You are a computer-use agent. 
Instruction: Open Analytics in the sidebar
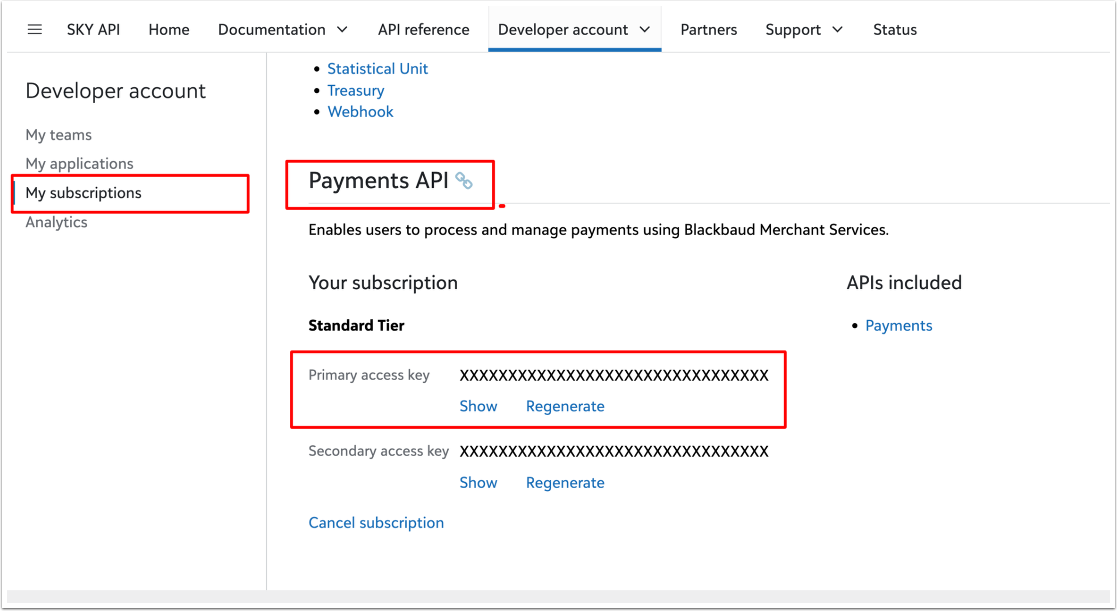[56, 222]
